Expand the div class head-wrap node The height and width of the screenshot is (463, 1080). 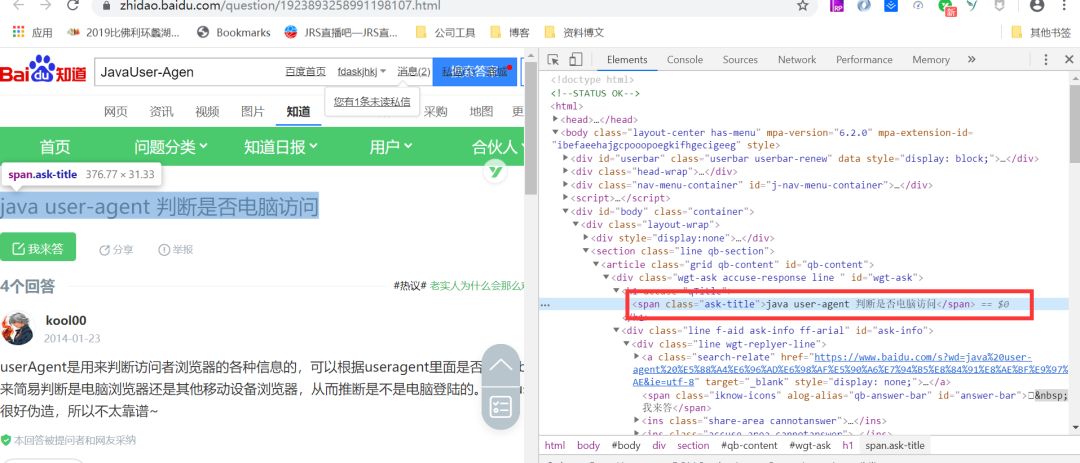coord(565,172)
